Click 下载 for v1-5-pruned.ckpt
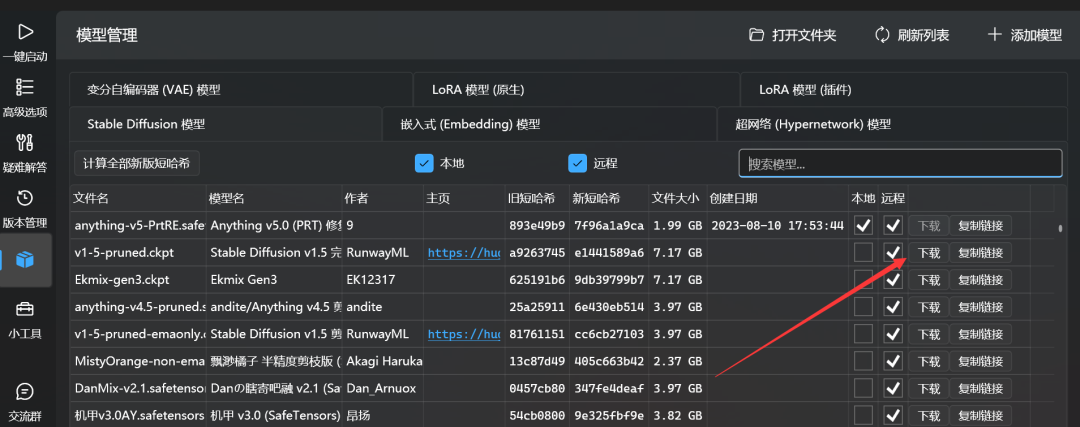The width and height of the screenshot is (1080, 427). (929, 253)
